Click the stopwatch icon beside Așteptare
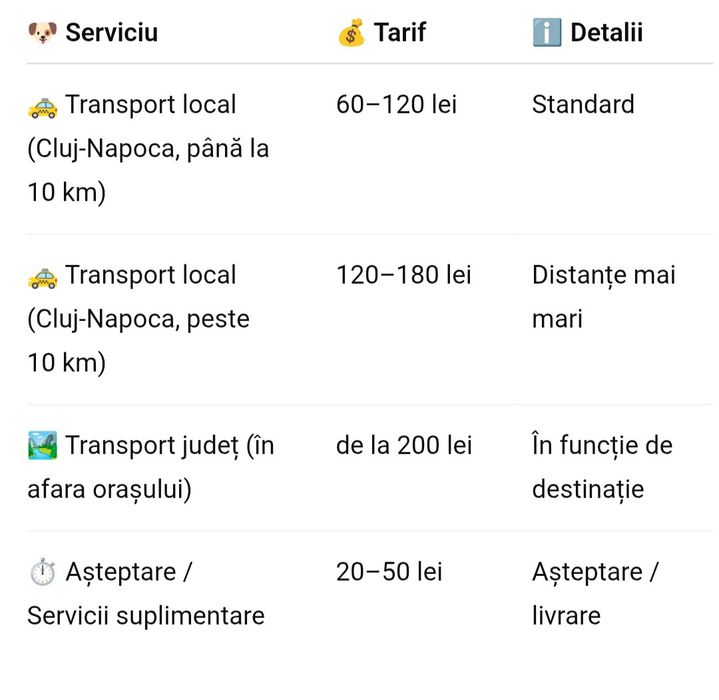The height and width of the screenshot is (700, 719). [43, 573]
